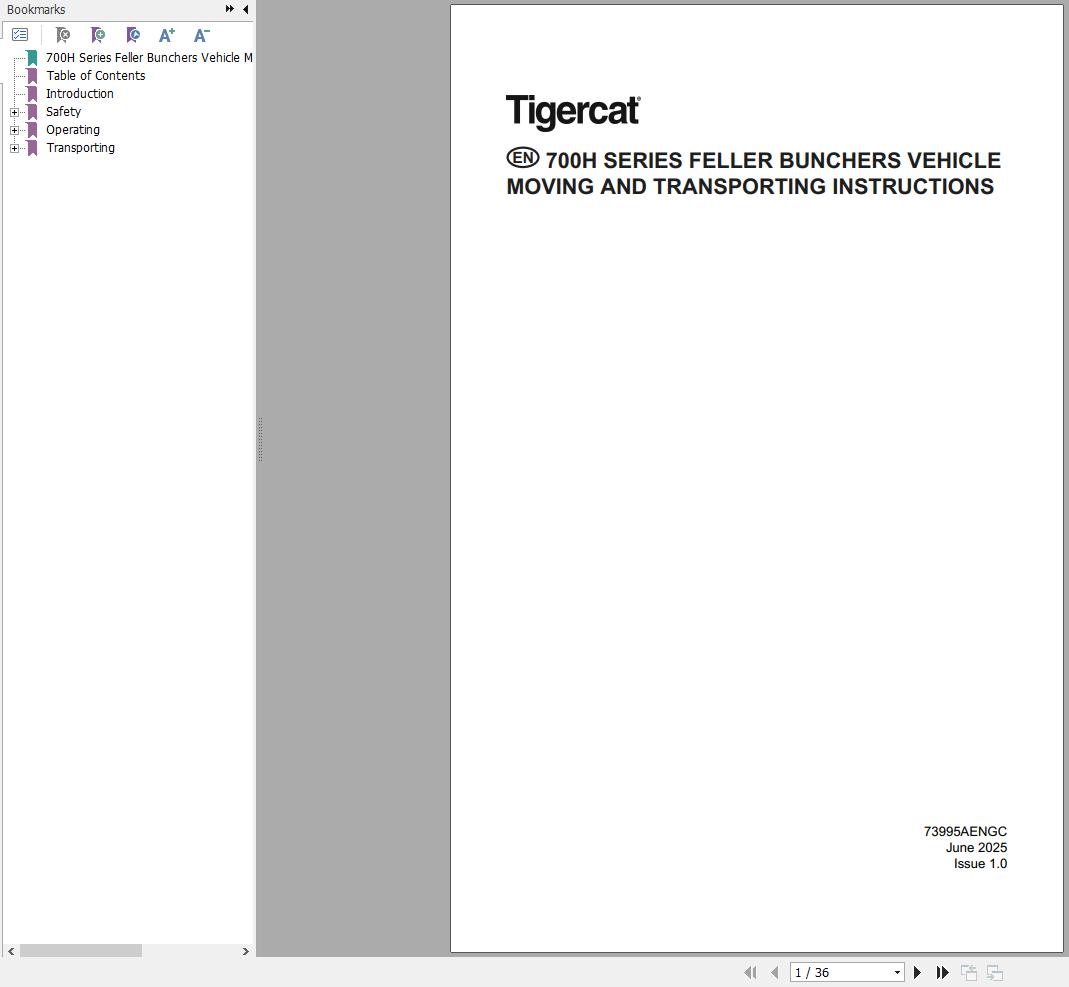Image resolution: width=1069 pixels, height=987 pixels.
Task: Go to the next page
Action: coord(918,972)
